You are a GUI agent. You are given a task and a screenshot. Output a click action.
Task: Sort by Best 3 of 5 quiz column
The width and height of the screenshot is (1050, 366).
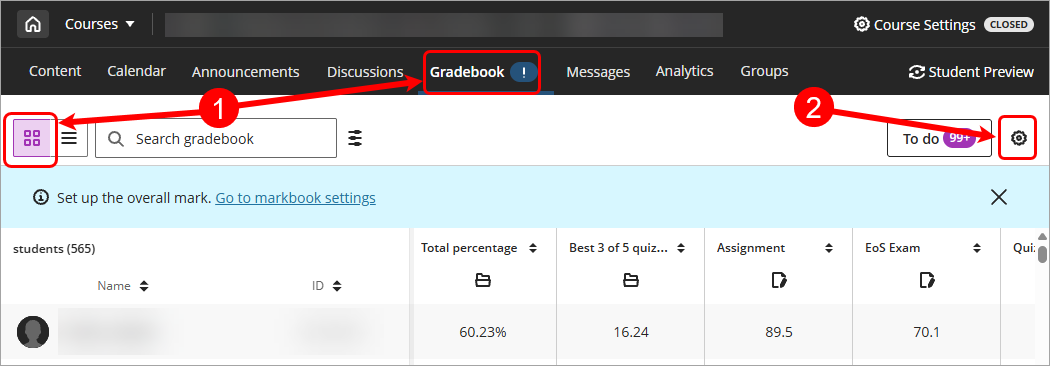click(681, 248)
